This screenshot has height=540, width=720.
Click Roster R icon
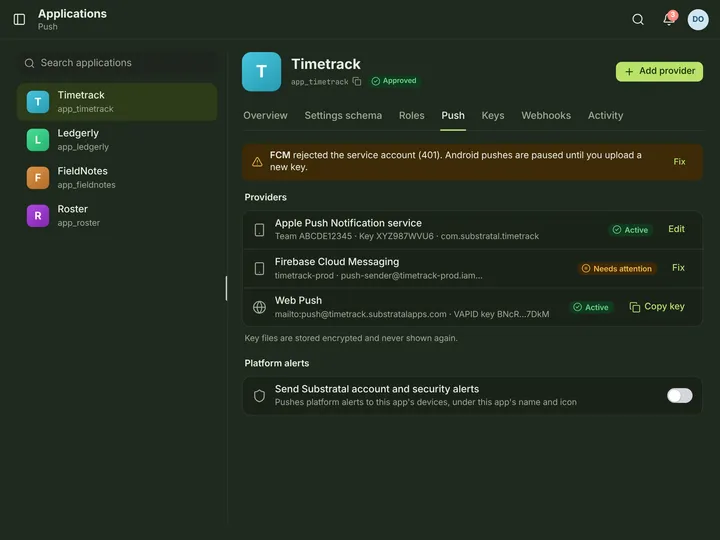pos(38,216)
